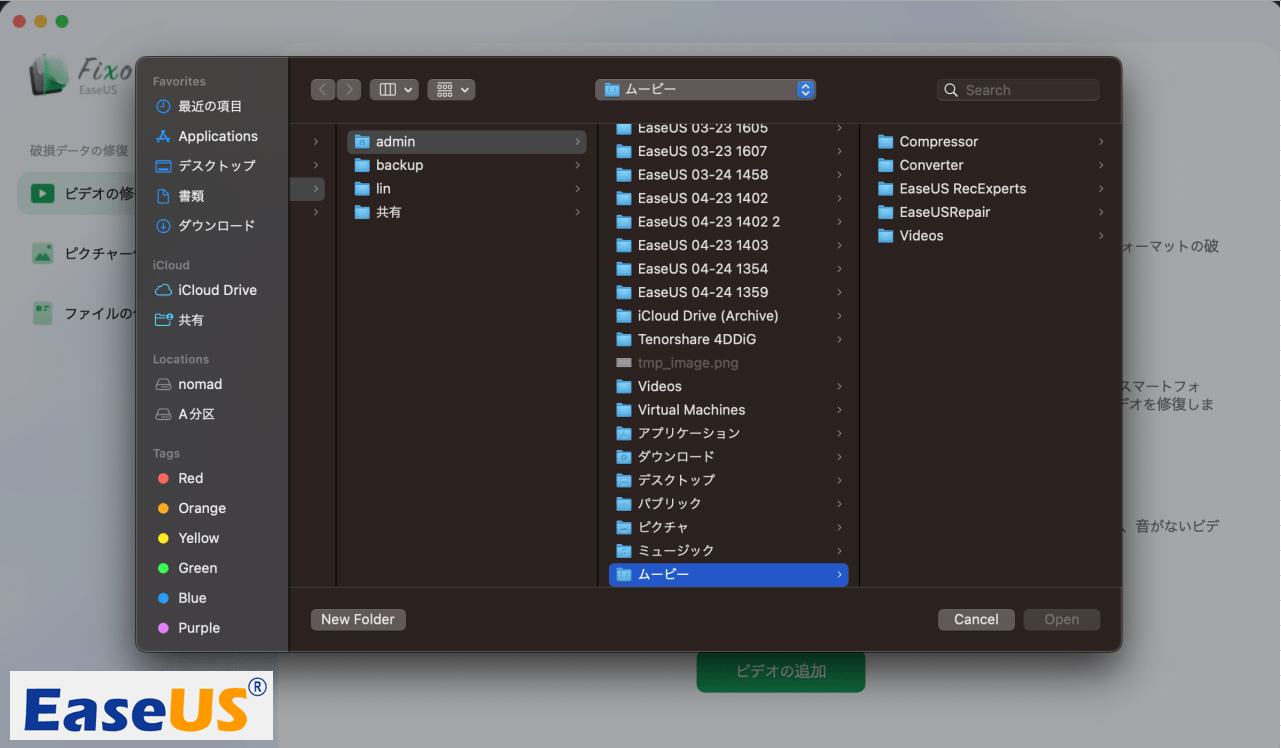1281x748 pixels.
Task: Select Virtual Machines folder
Action: click(x=728, y=410)
